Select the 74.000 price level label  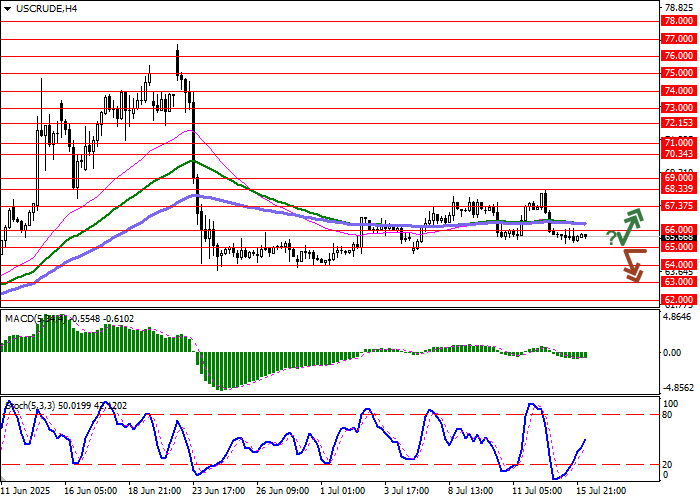(679, 91)
